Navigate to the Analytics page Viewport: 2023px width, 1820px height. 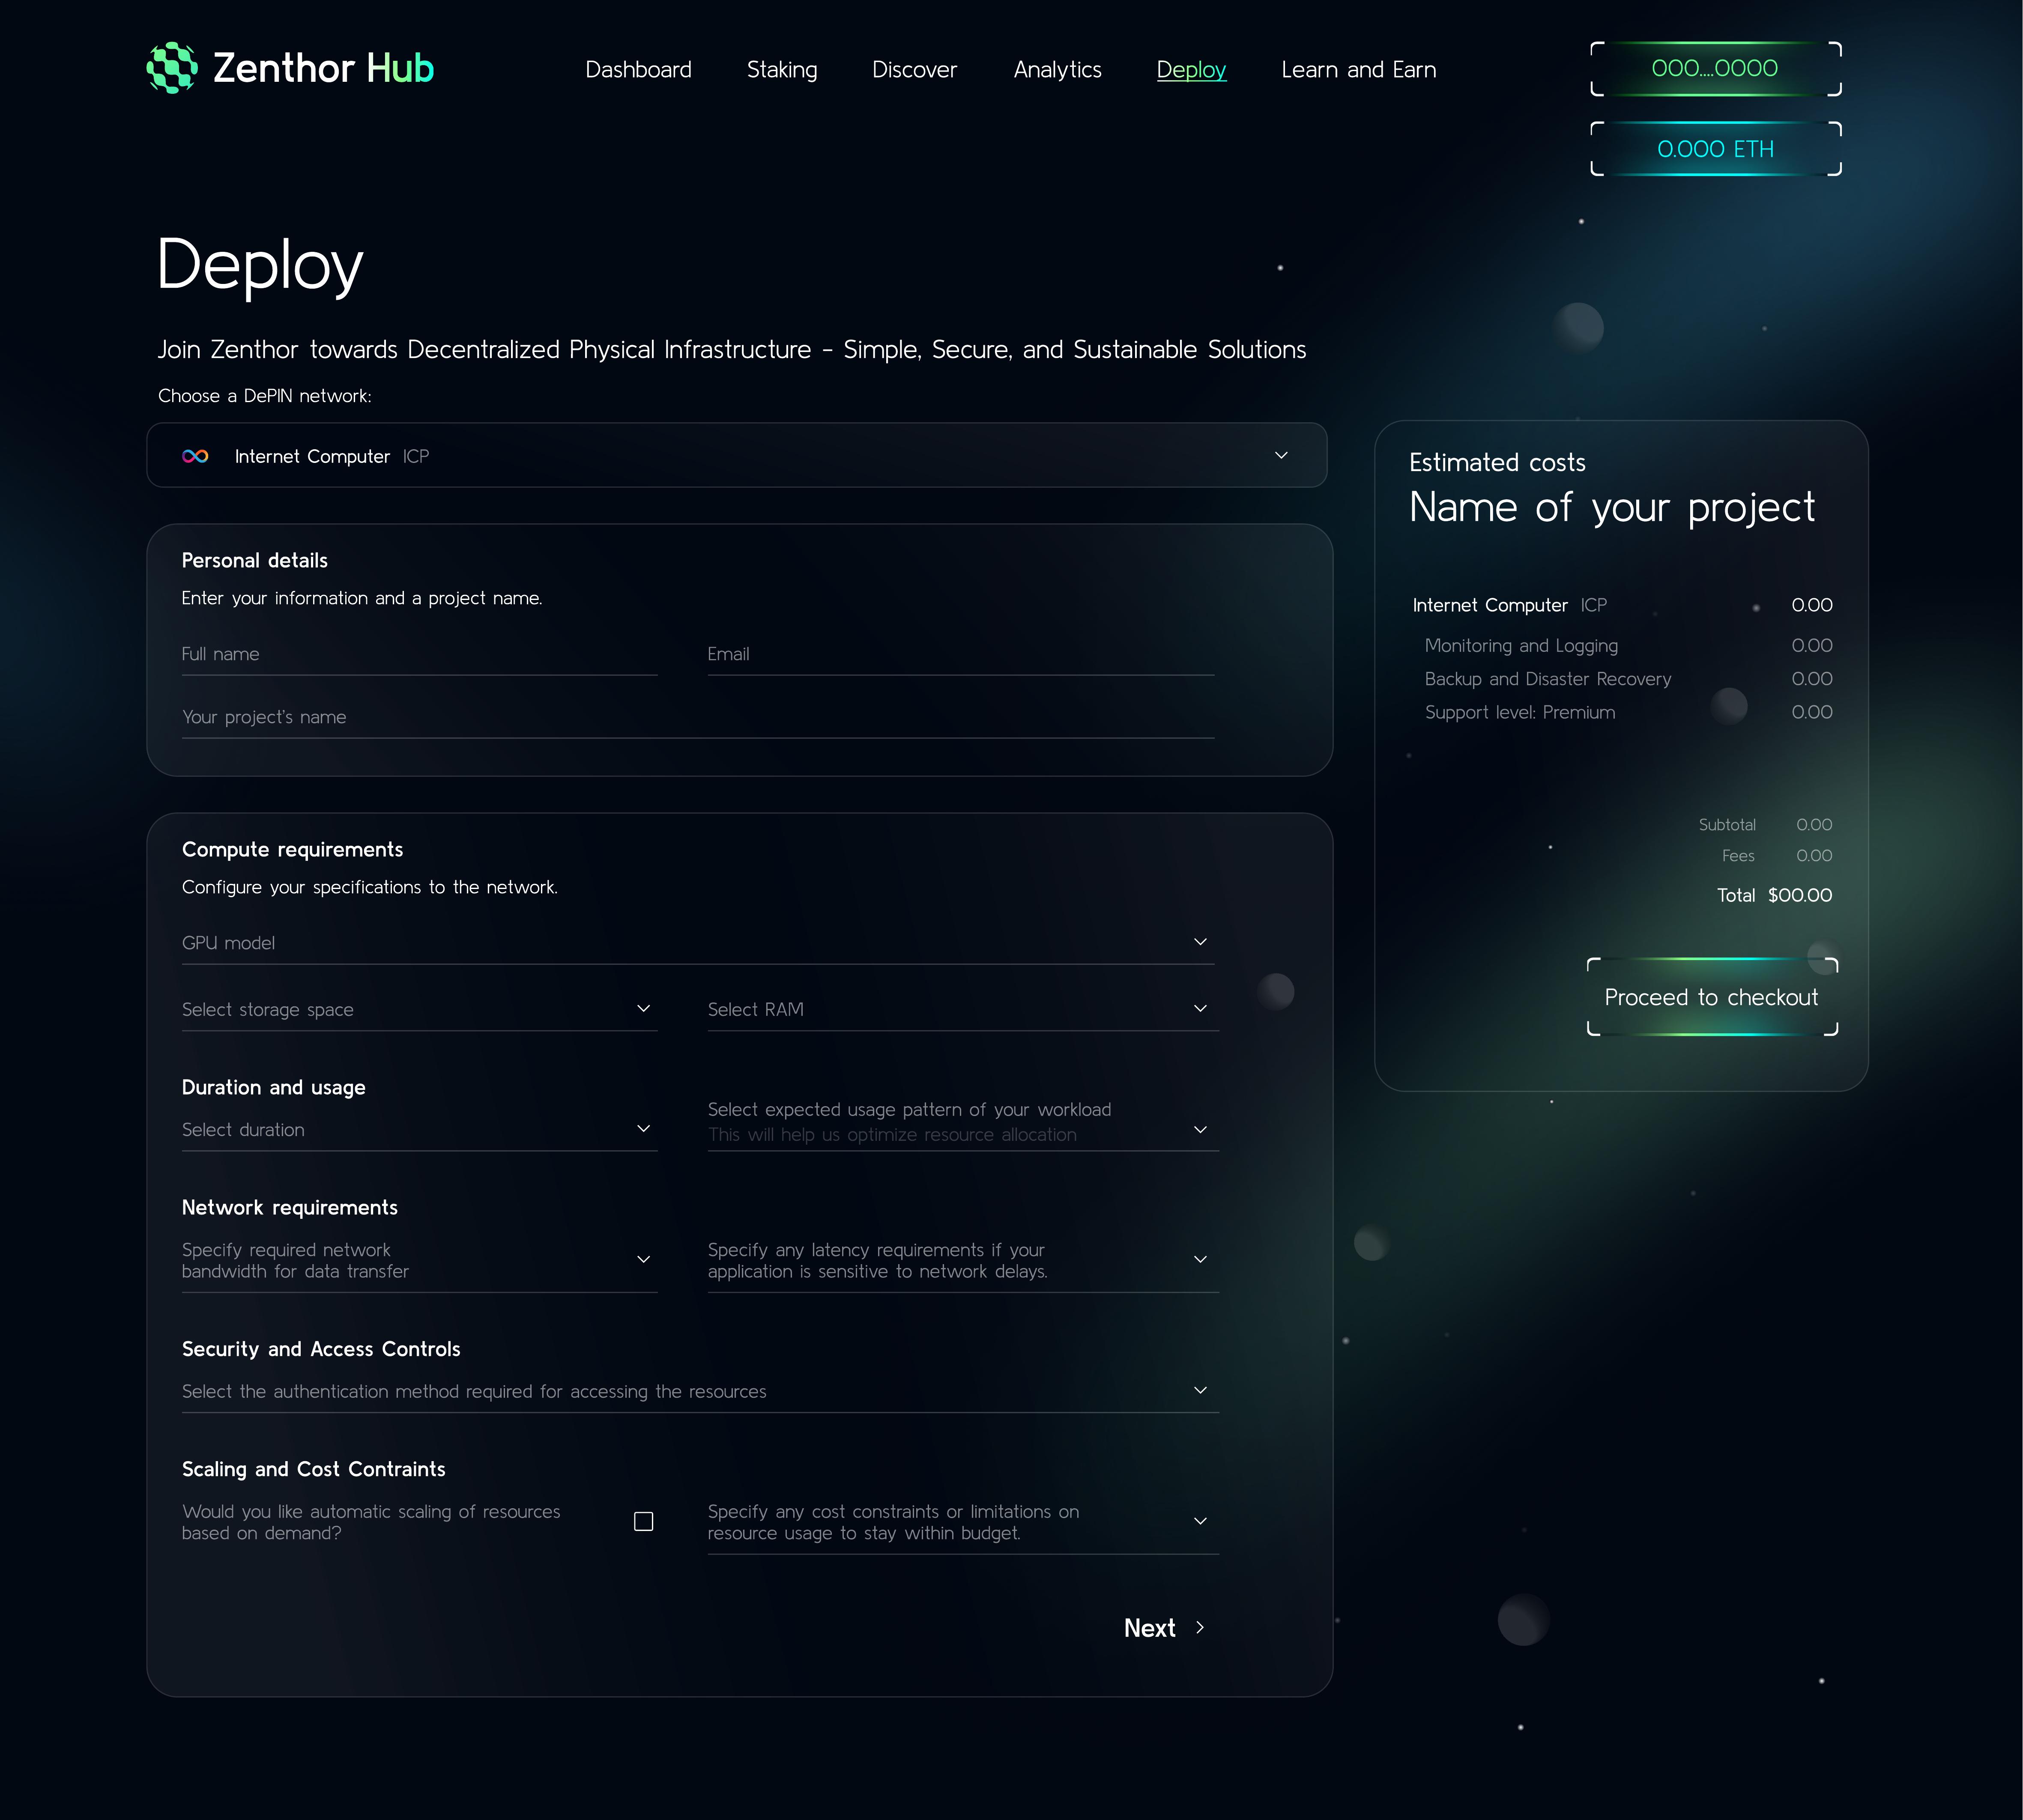(x=1057, y=69)
